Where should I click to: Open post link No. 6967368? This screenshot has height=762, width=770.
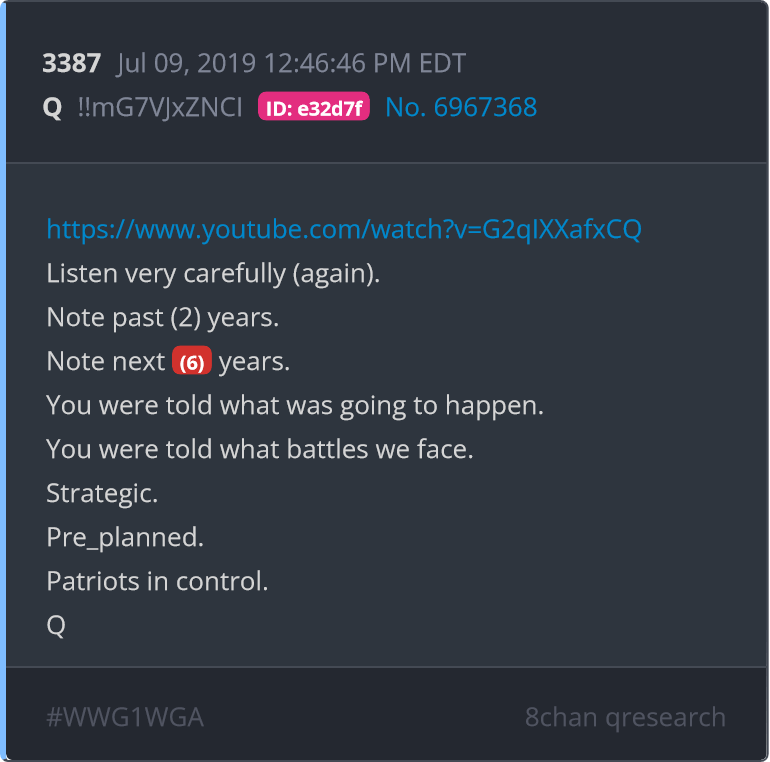click(461, 107)
